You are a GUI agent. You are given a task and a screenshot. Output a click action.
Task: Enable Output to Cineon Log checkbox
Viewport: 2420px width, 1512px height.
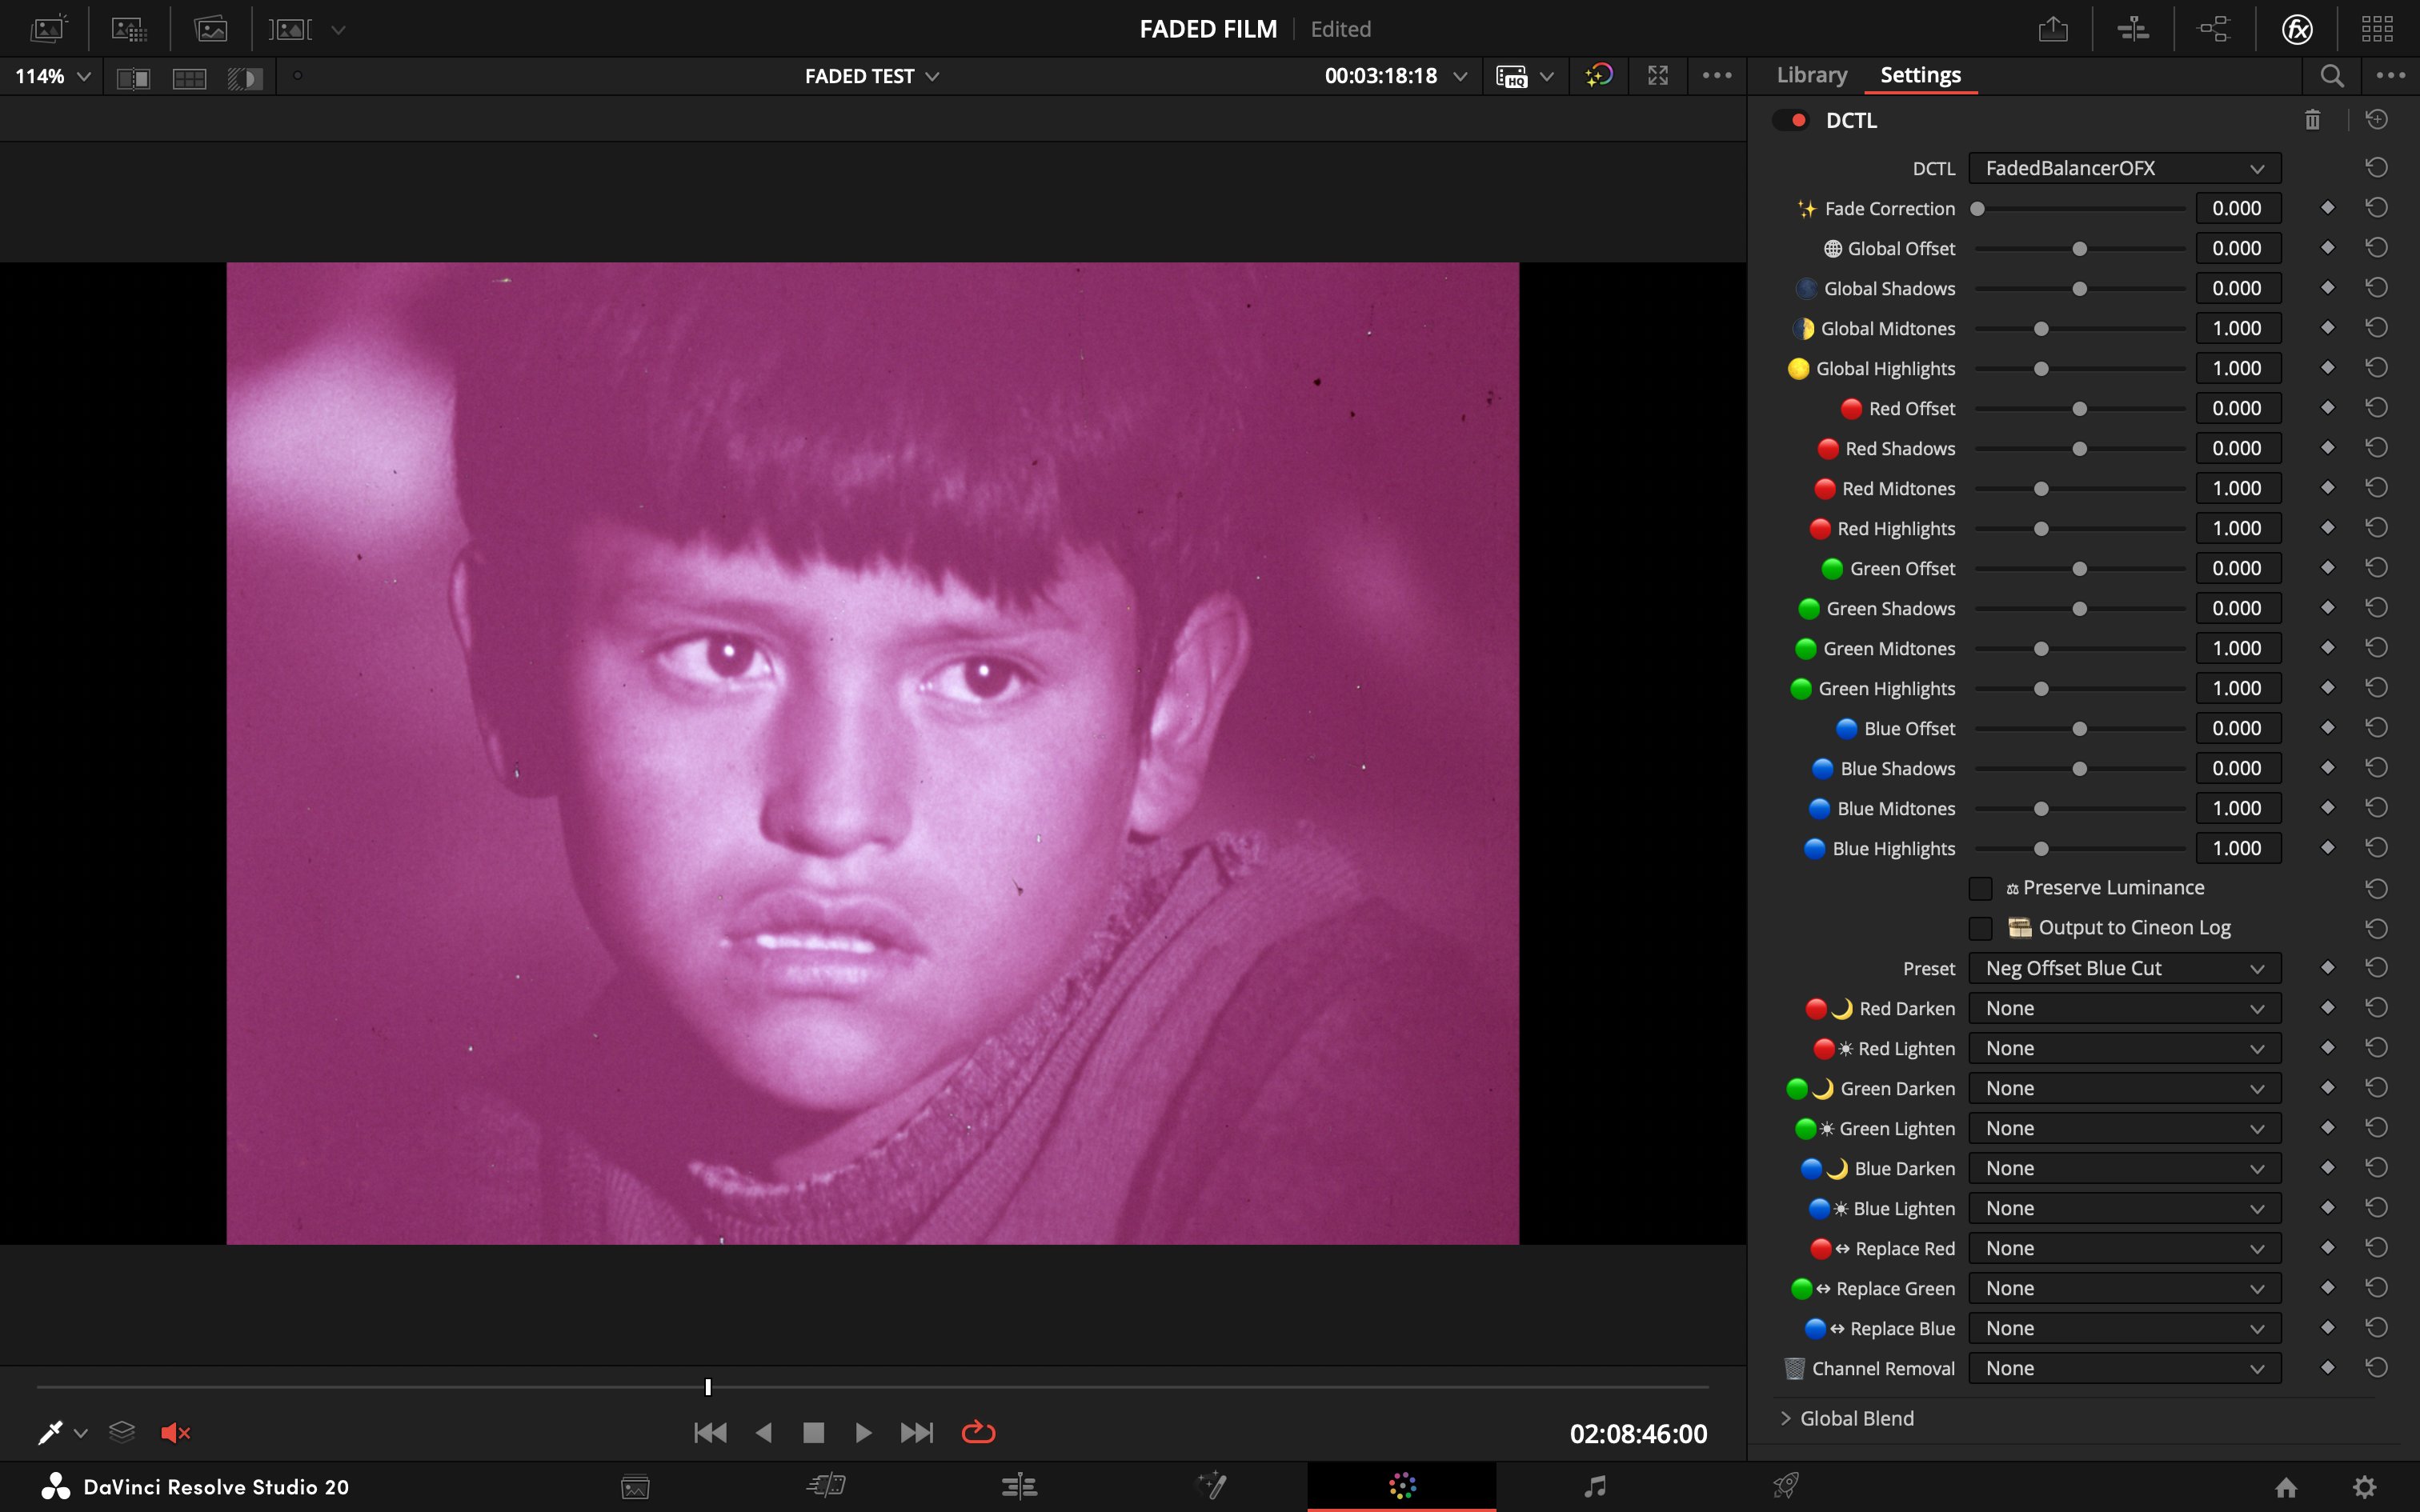point(1980,928)
